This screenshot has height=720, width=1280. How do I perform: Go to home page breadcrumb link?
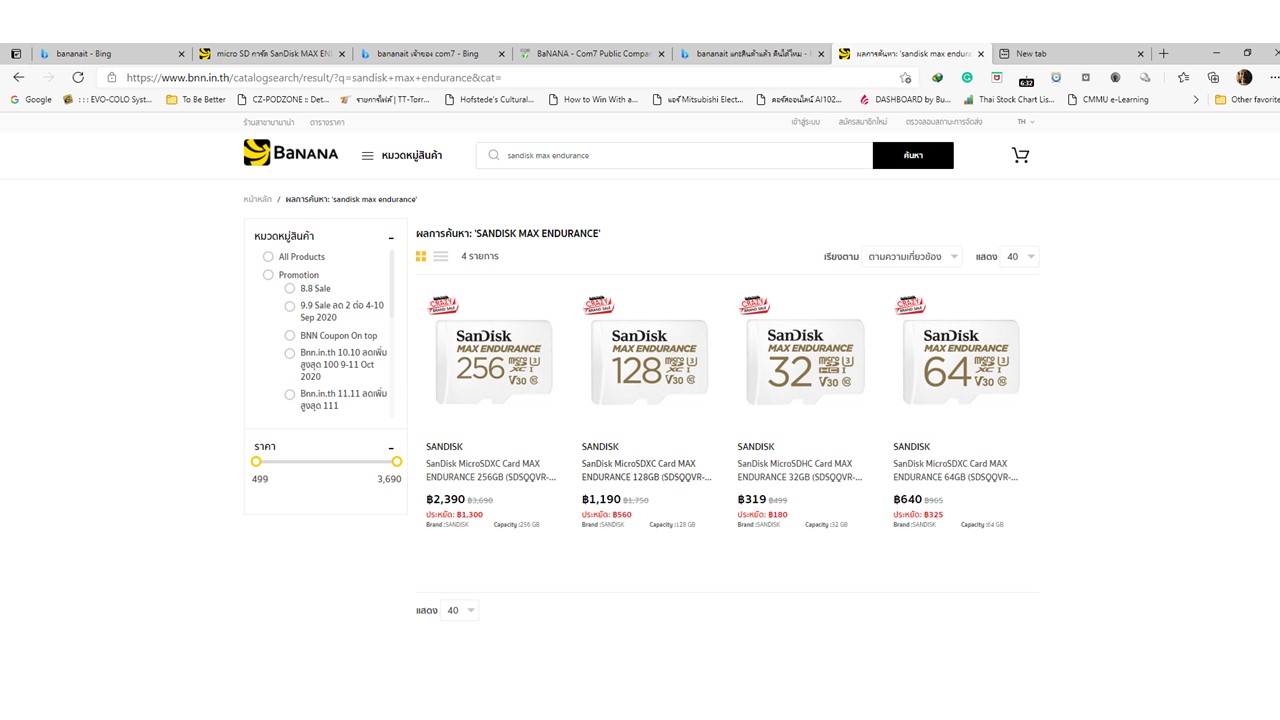pyautogui.click(x=257, y=199)
